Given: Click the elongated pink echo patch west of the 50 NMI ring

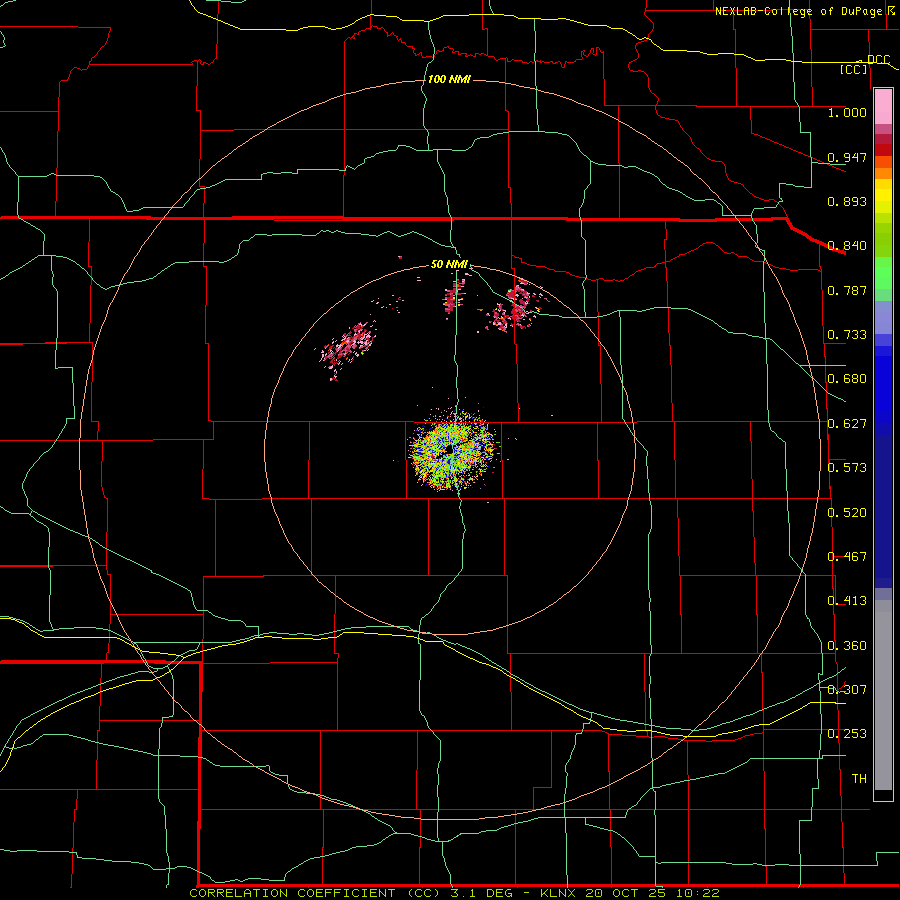Looking at the screenshot, I should (347, 348).
